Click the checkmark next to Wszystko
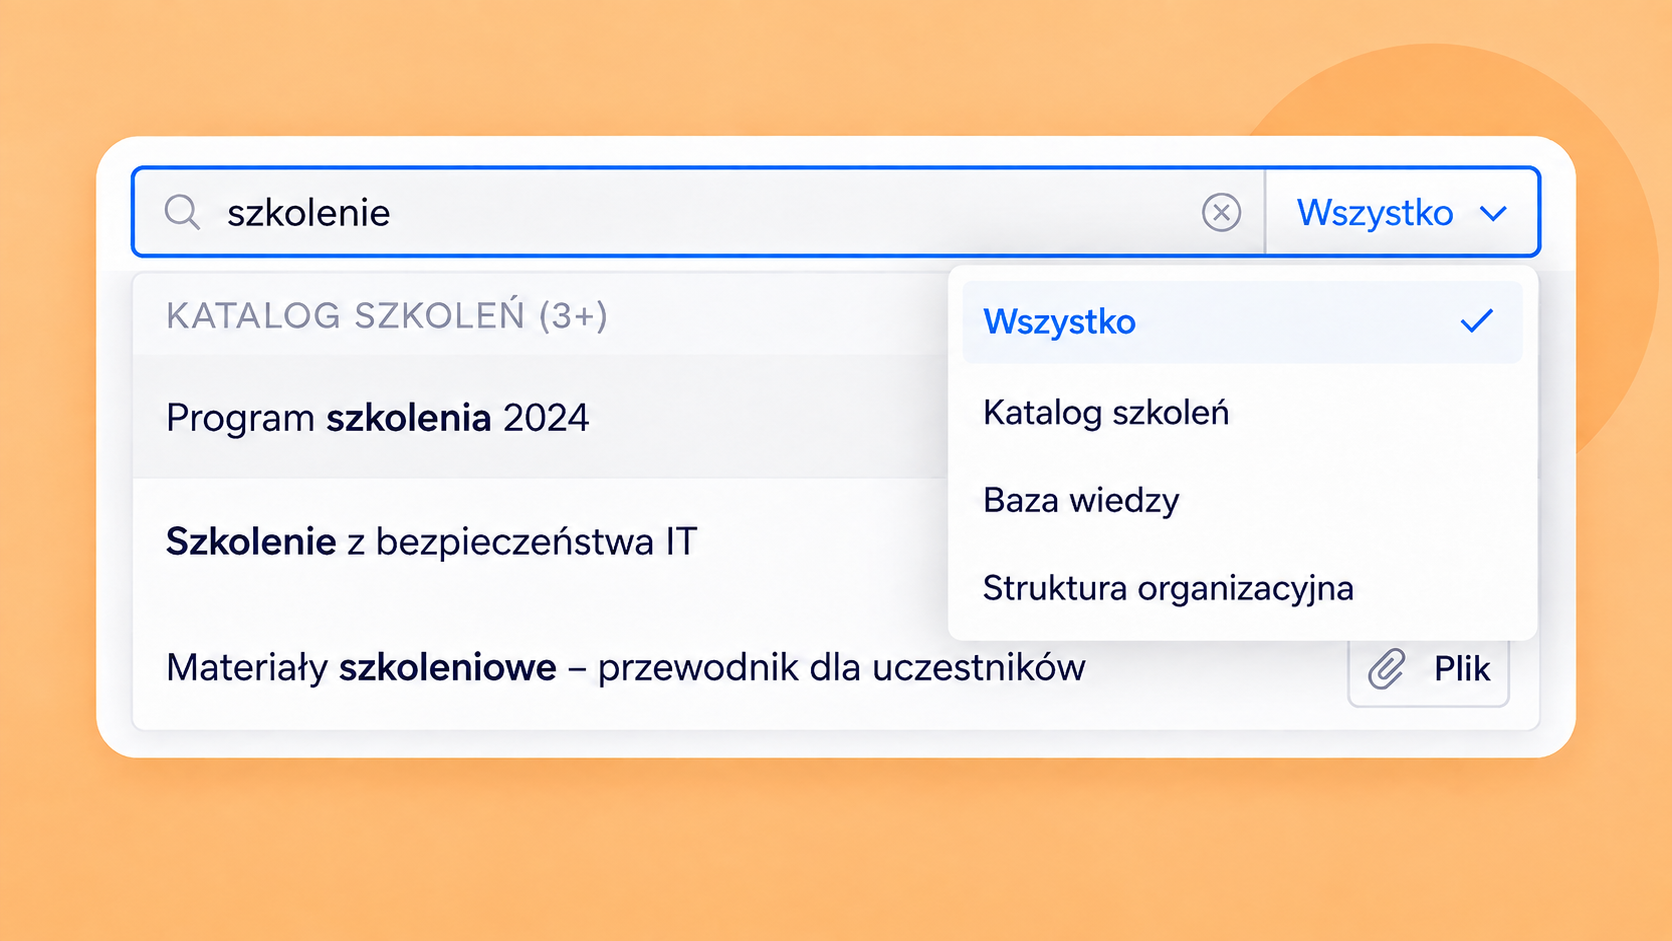 (1476, 321)
